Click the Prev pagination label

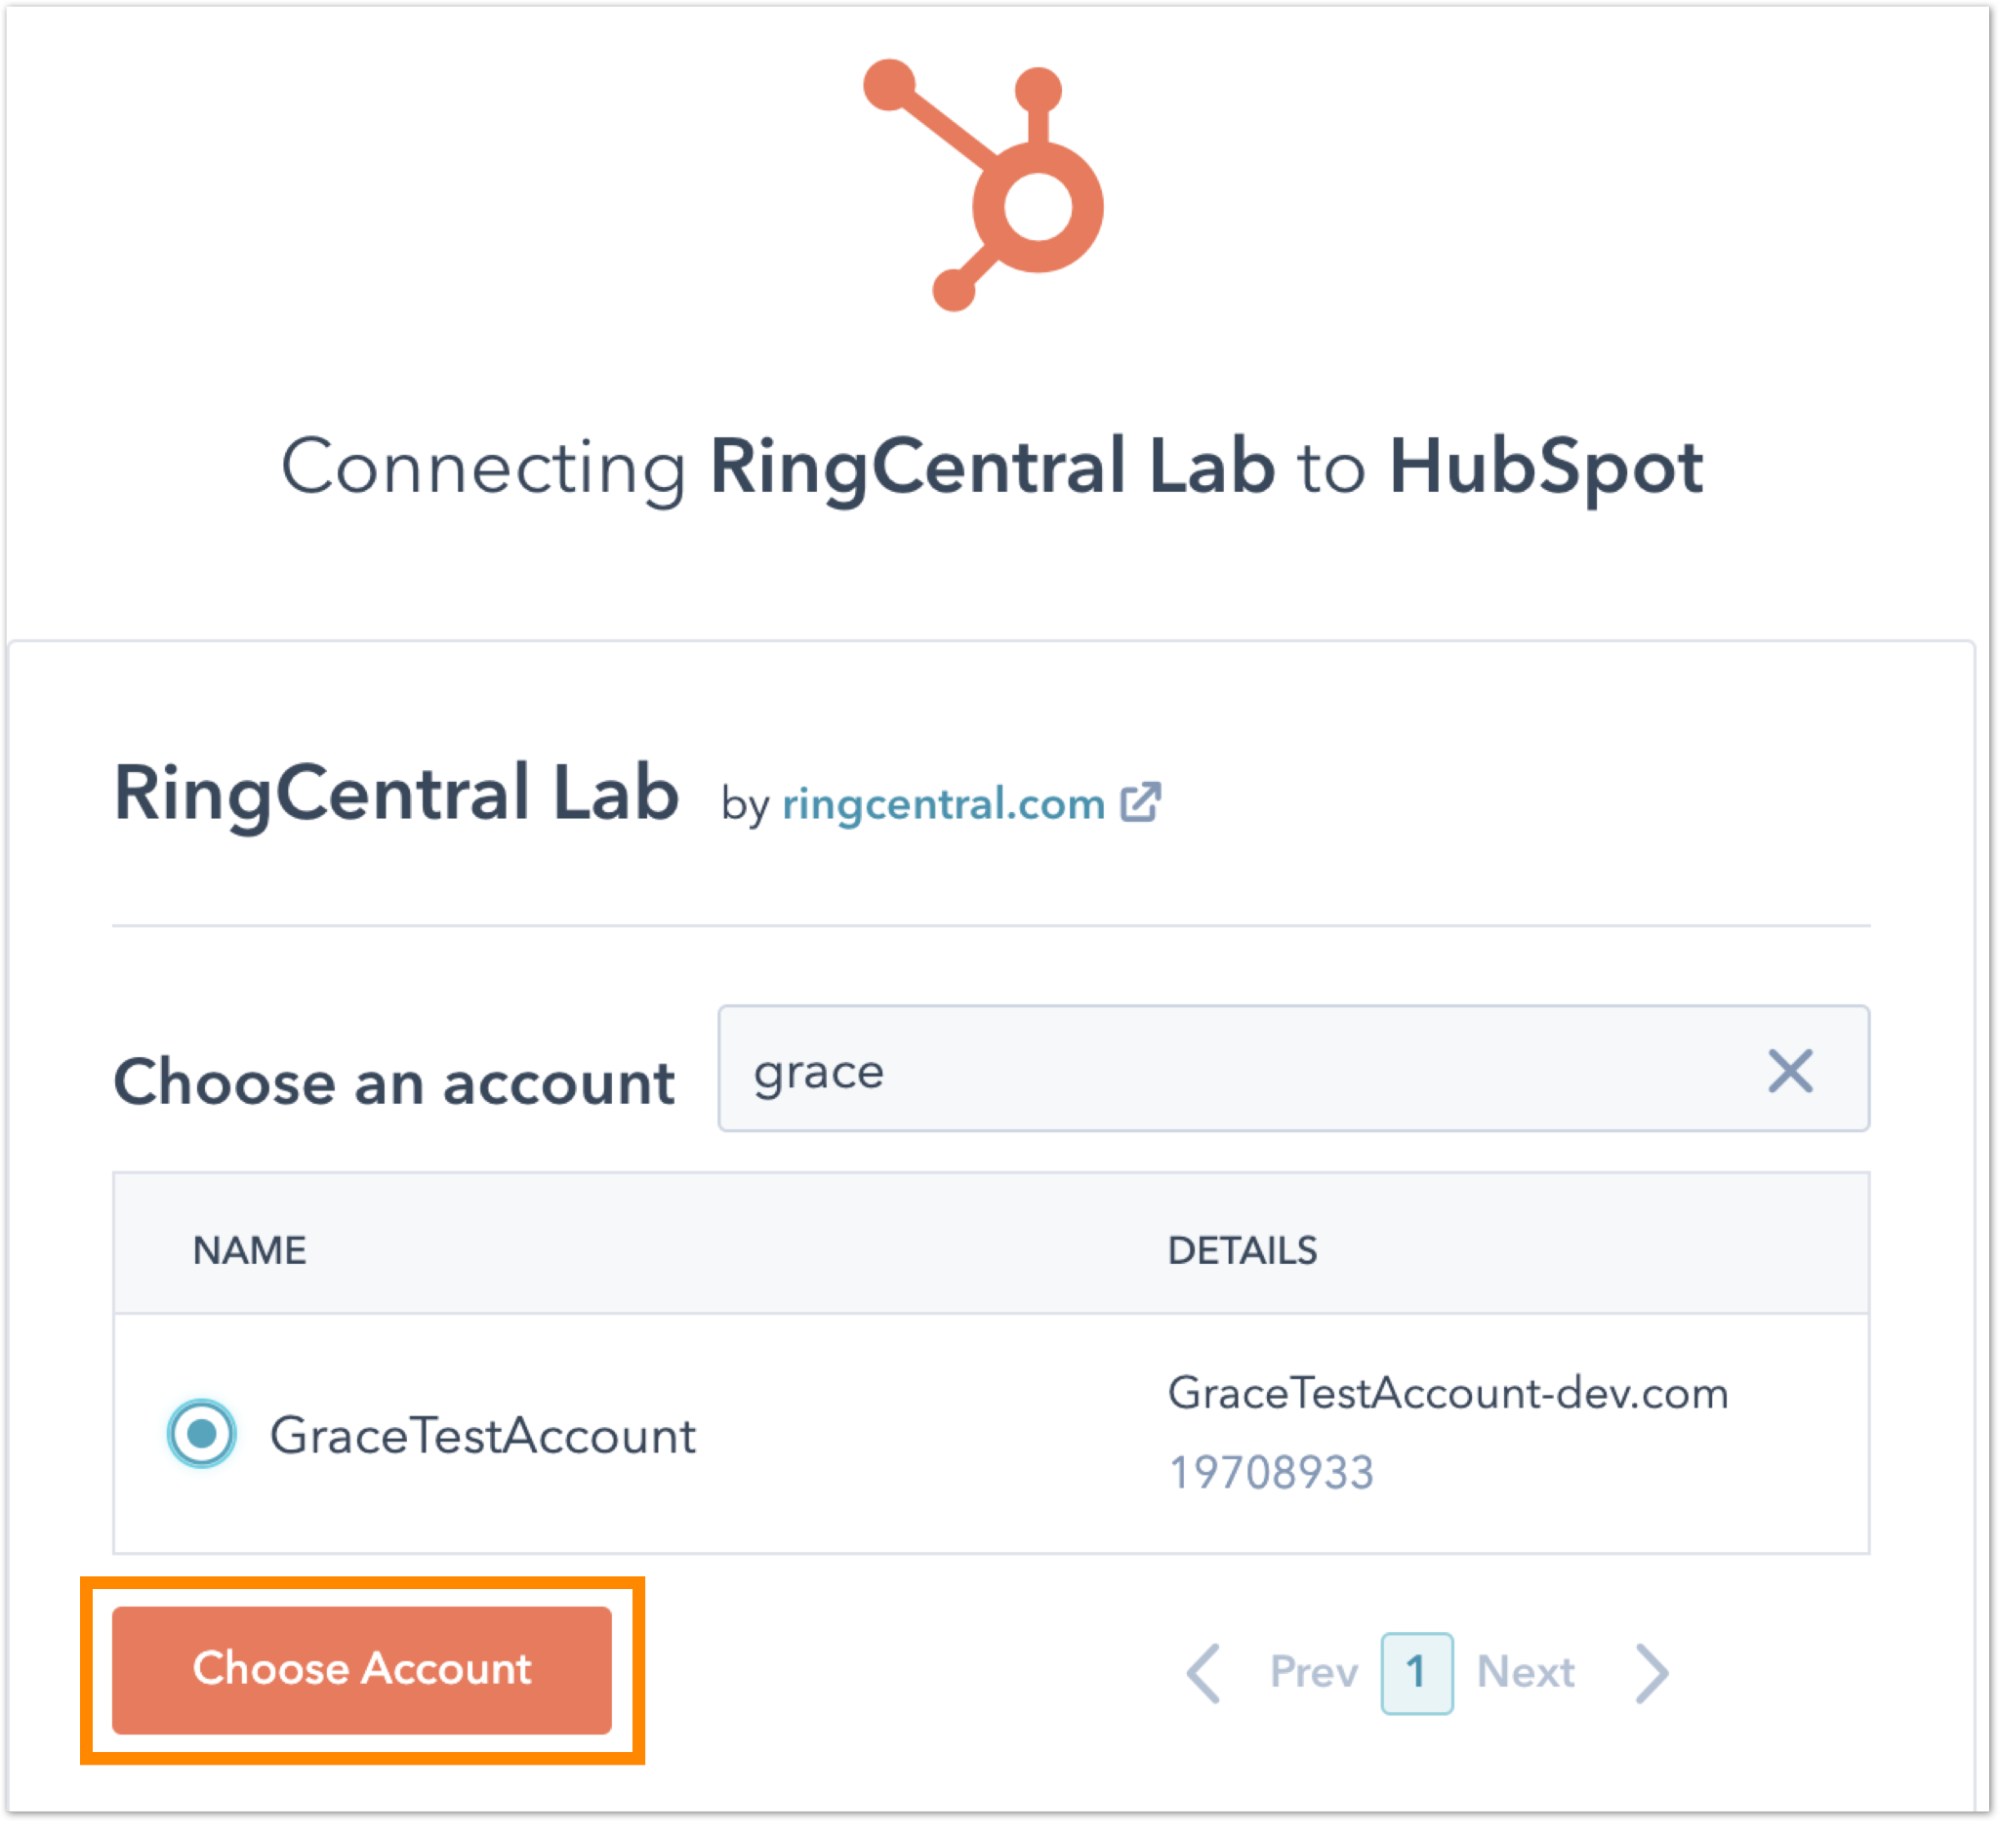pos(1313,1672)
